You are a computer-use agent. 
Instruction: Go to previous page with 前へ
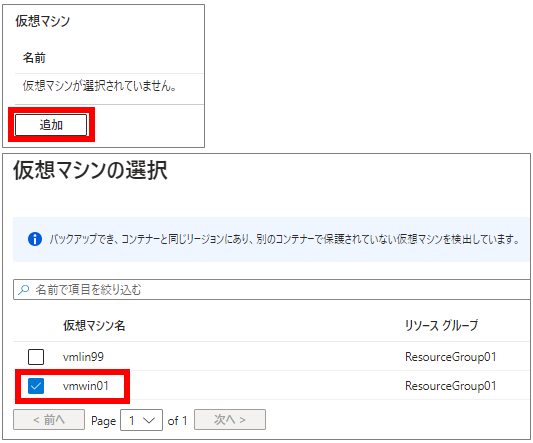[x=49, y=420]
